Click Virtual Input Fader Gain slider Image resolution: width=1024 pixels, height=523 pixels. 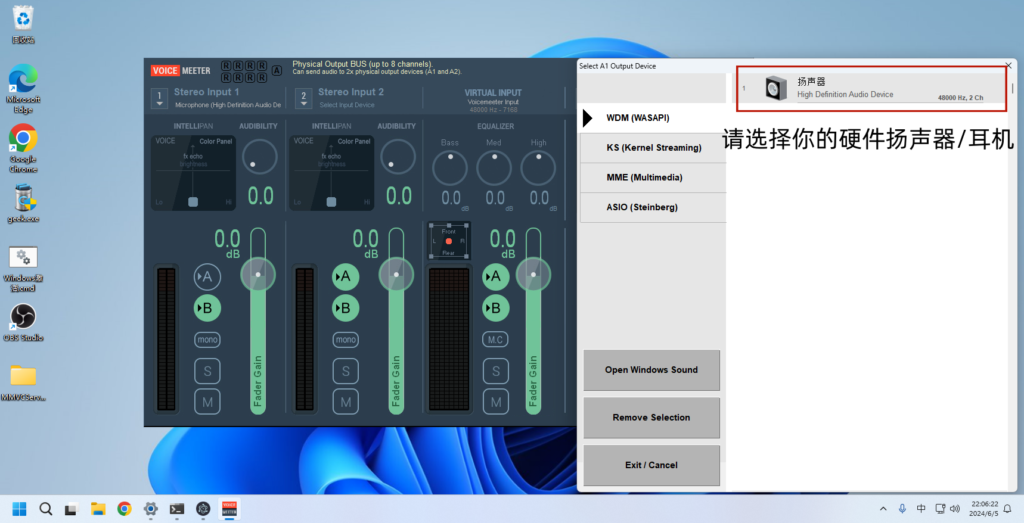(534, 321)
